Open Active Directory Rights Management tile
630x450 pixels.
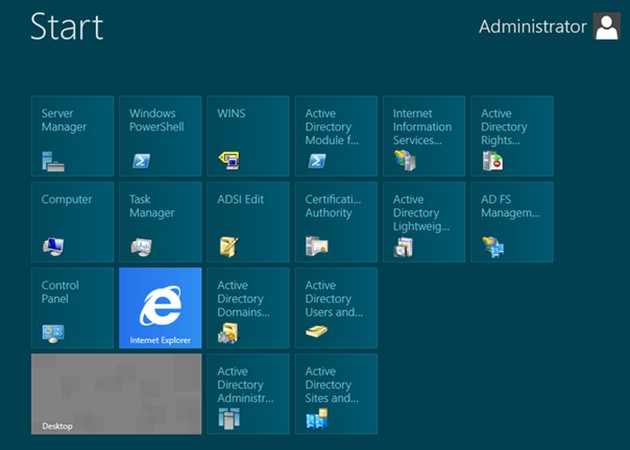click(x=512, y=136)
